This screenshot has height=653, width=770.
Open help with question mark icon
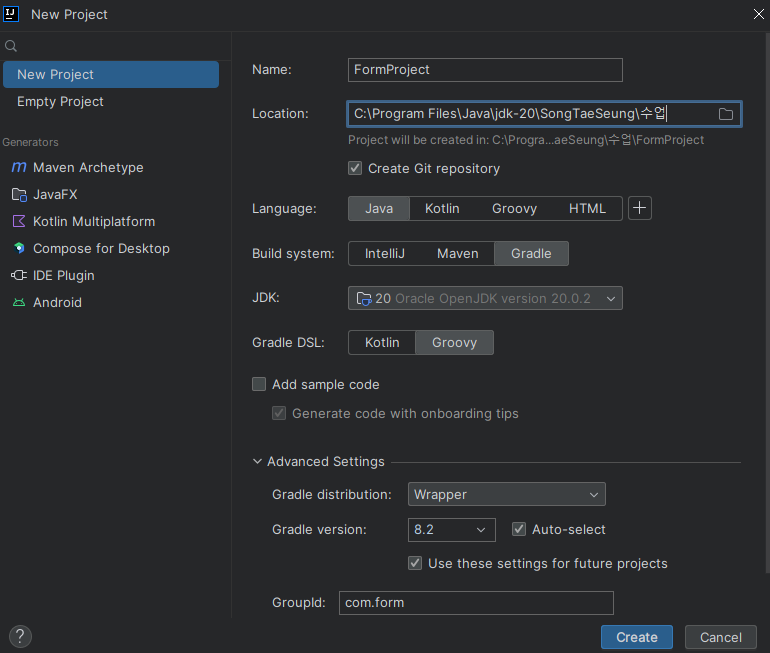tap(20, 637)
